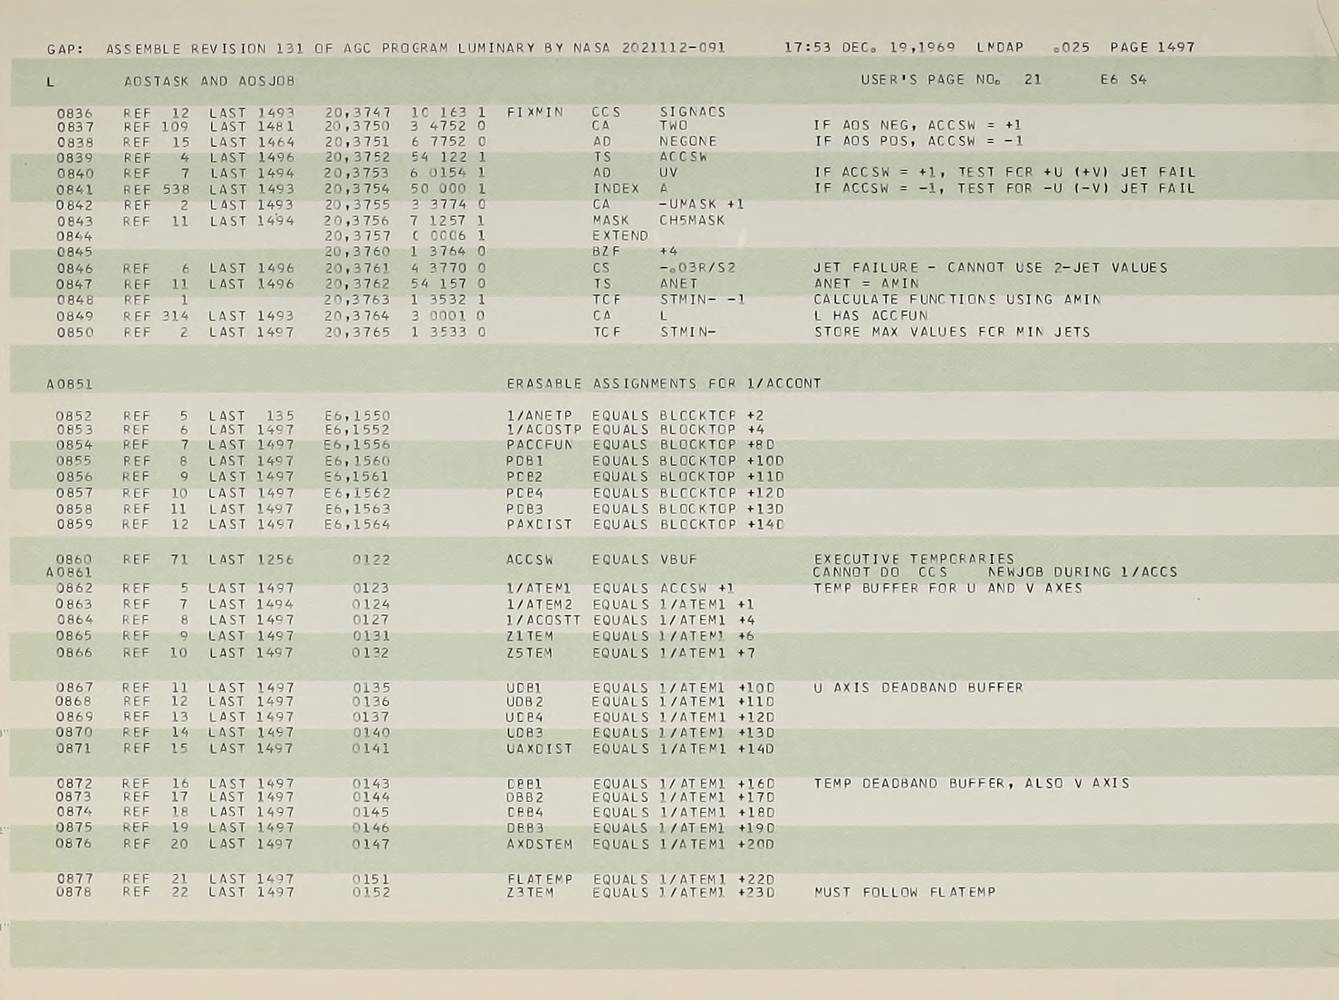
Task: Click the ACCSW EQUALS VBUF symbol ACCSW
Action: click(530, 560)
